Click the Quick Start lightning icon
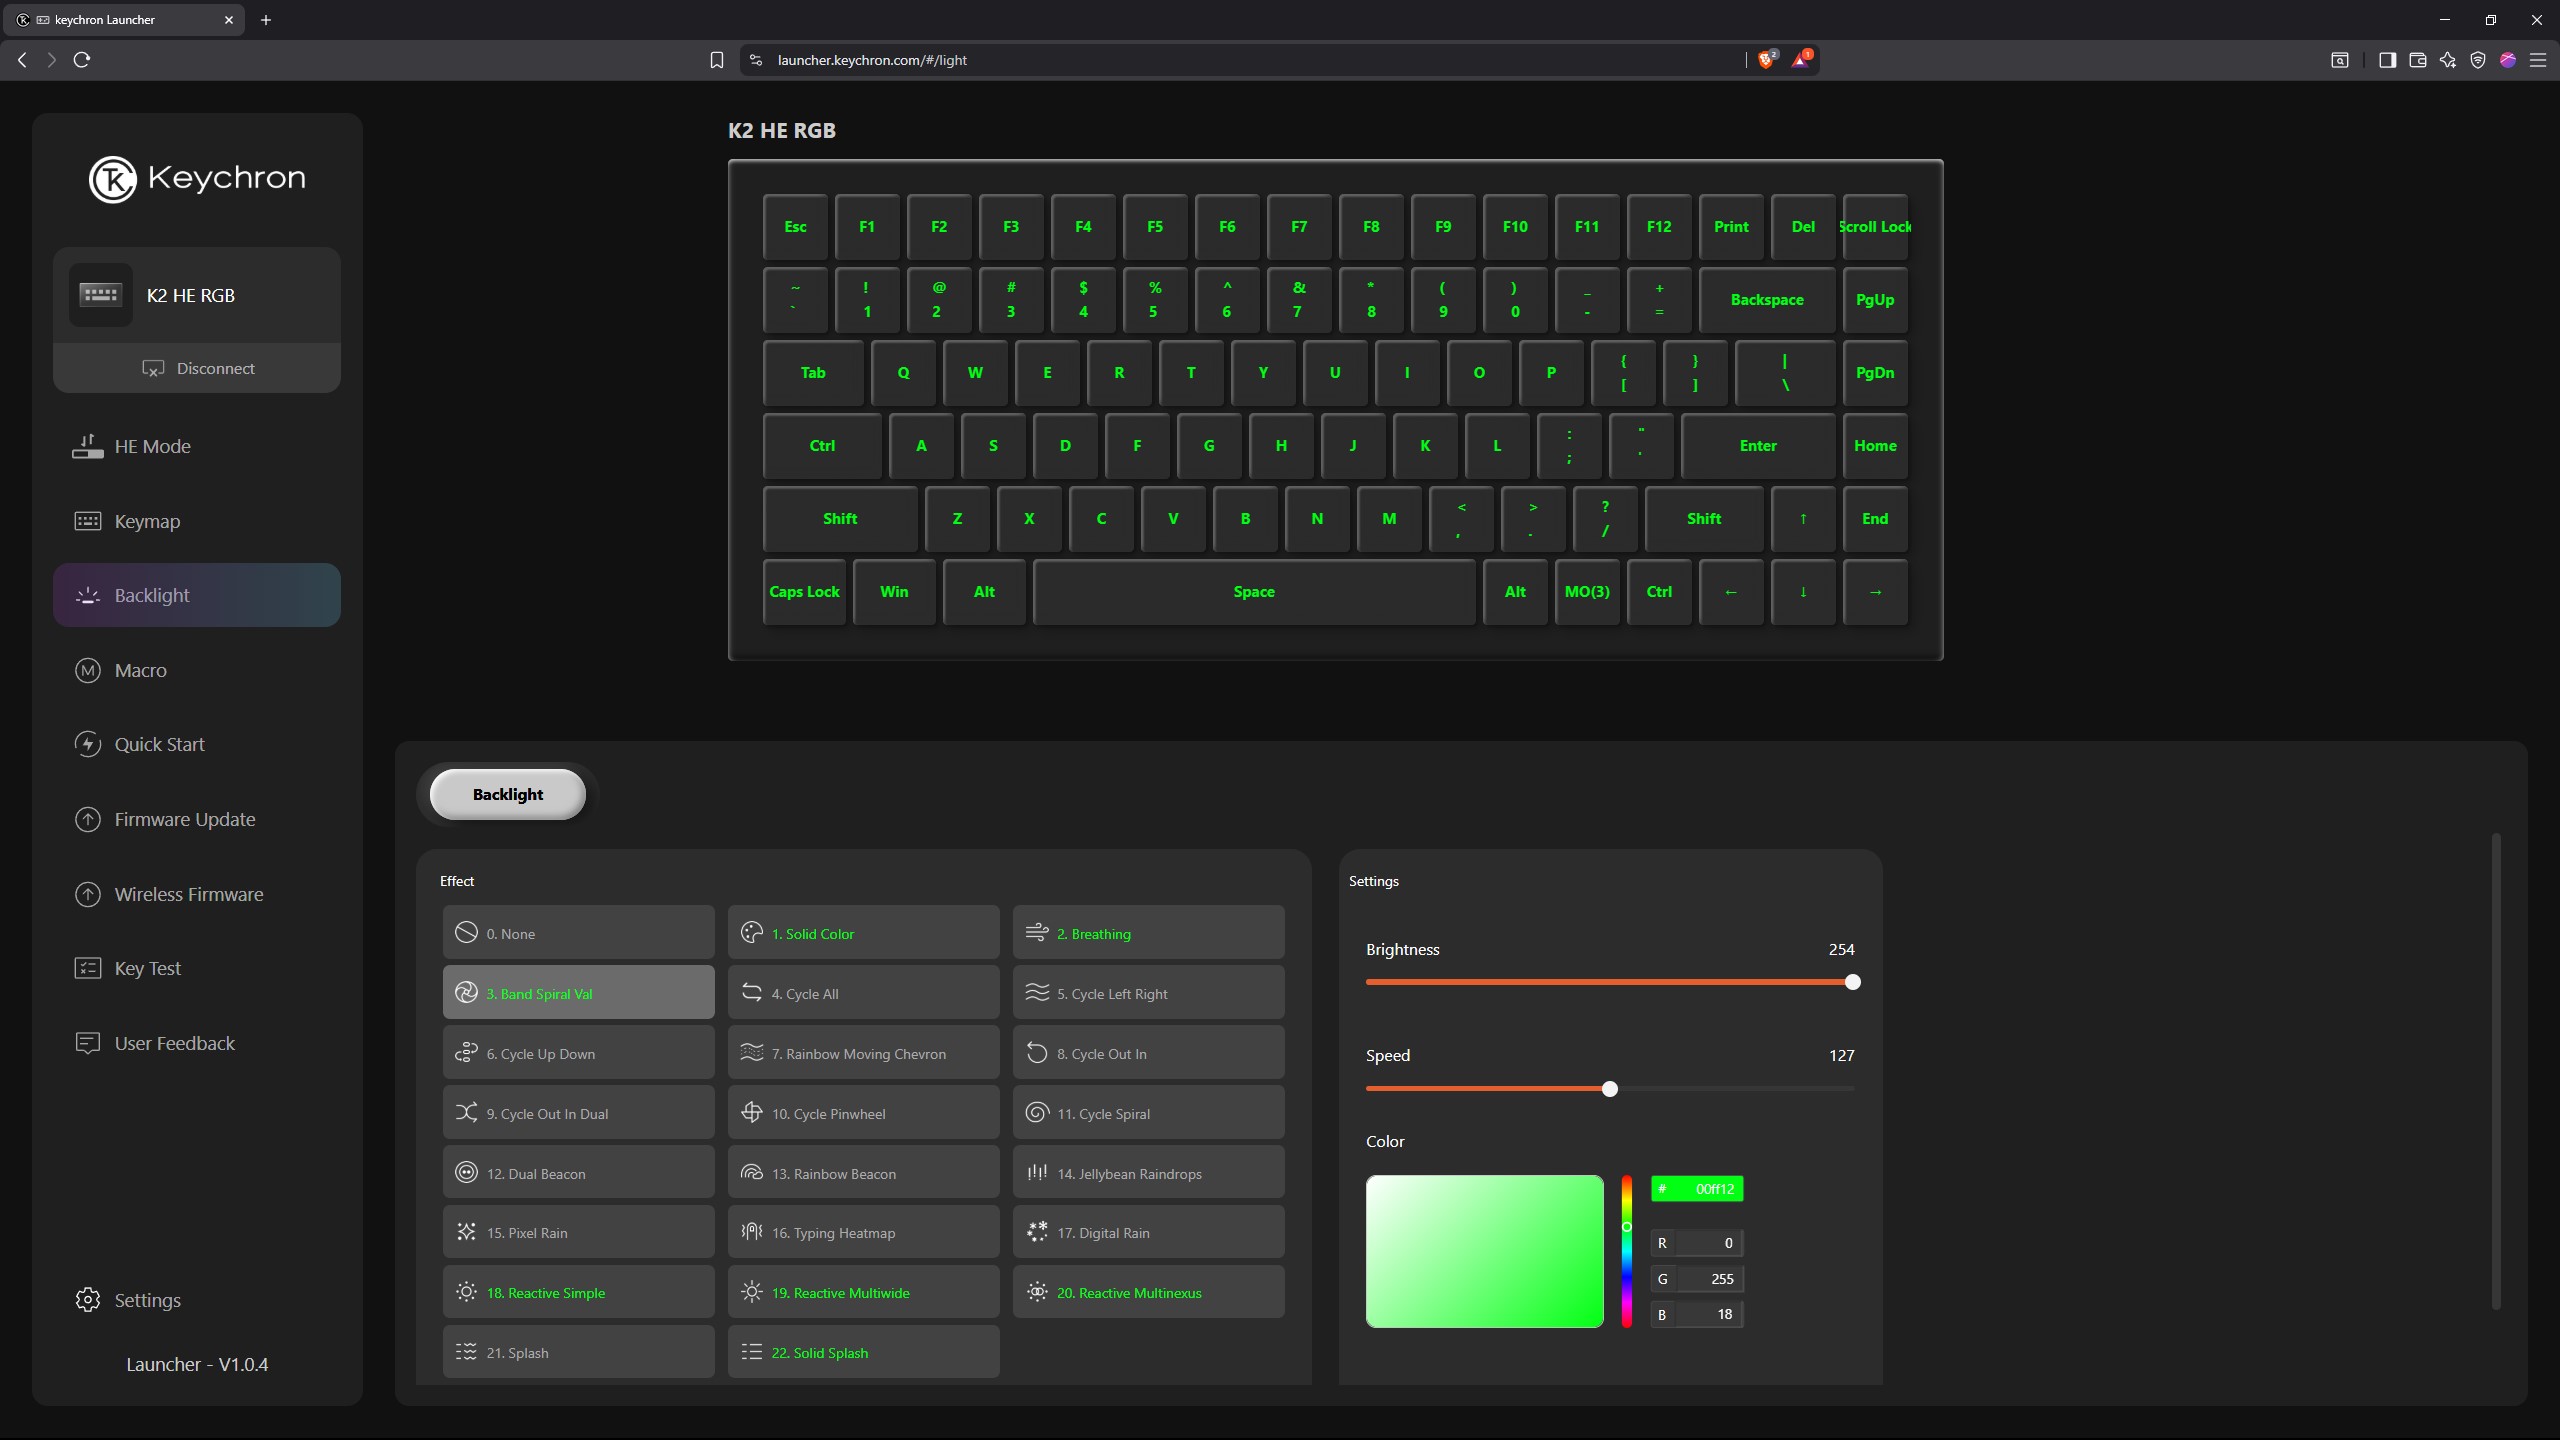 coord(88,744)
